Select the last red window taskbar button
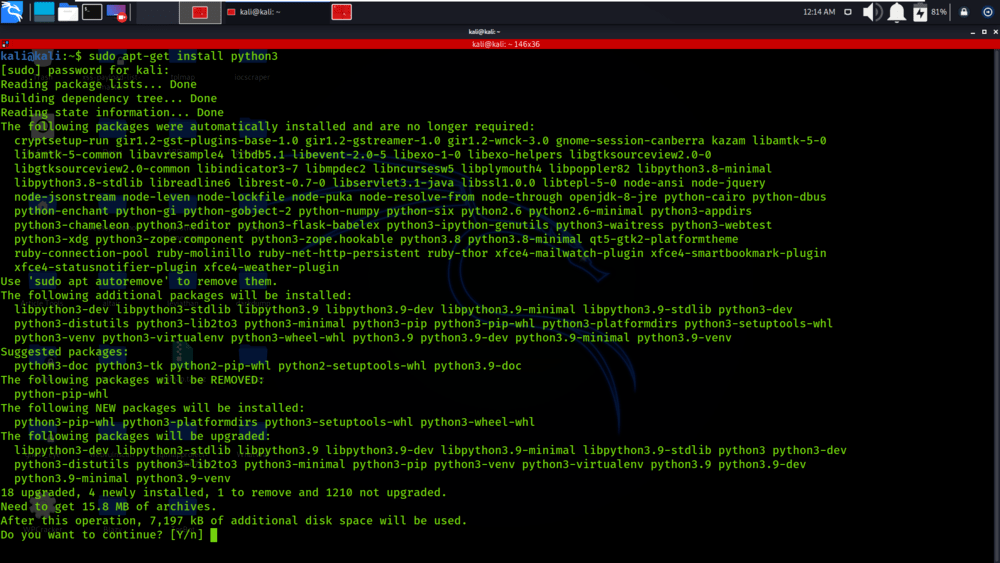The width and height of the screenshot is (1000, 563). point(342,12)
